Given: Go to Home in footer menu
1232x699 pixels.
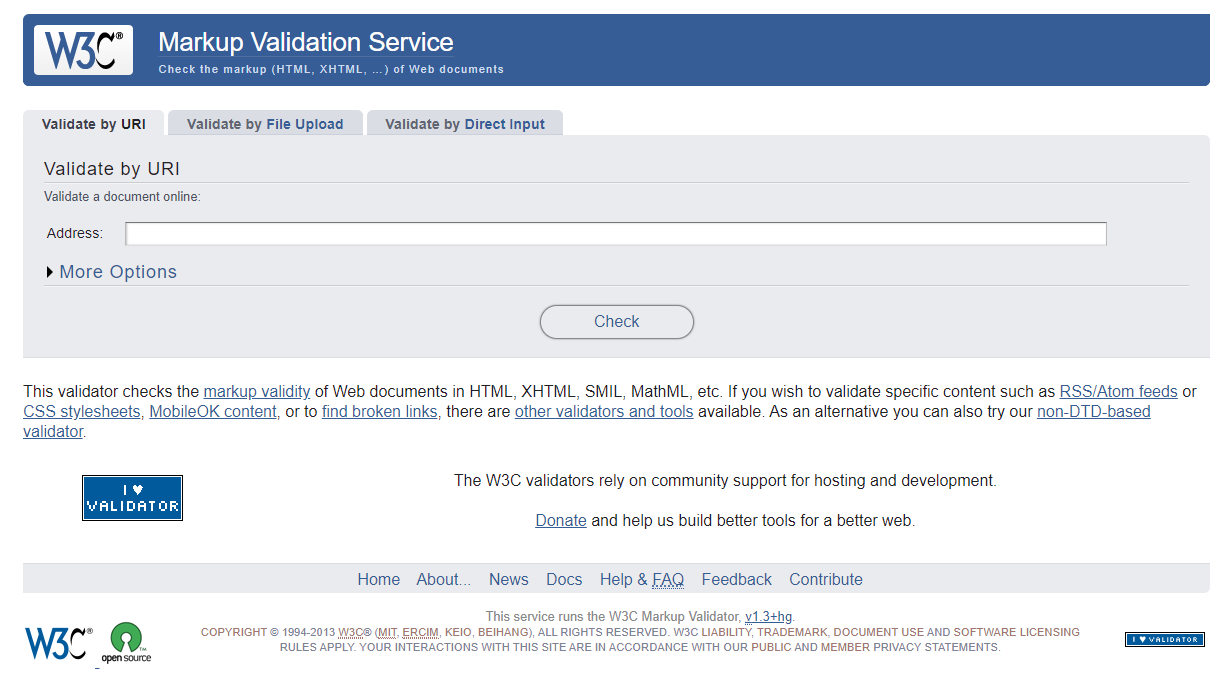Looking at the screenshot, I should pos(379,580).
